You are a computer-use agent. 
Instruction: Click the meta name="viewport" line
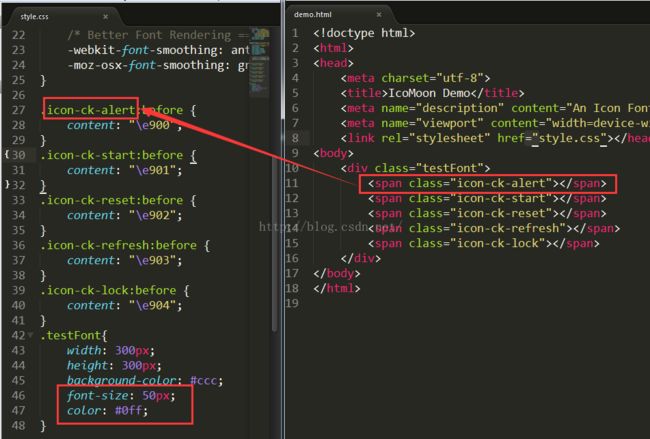click(x=495, y=123)
